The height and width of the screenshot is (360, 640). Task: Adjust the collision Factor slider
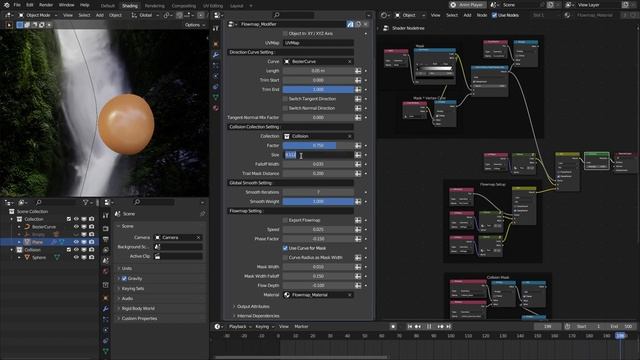(x=318, y=145)
